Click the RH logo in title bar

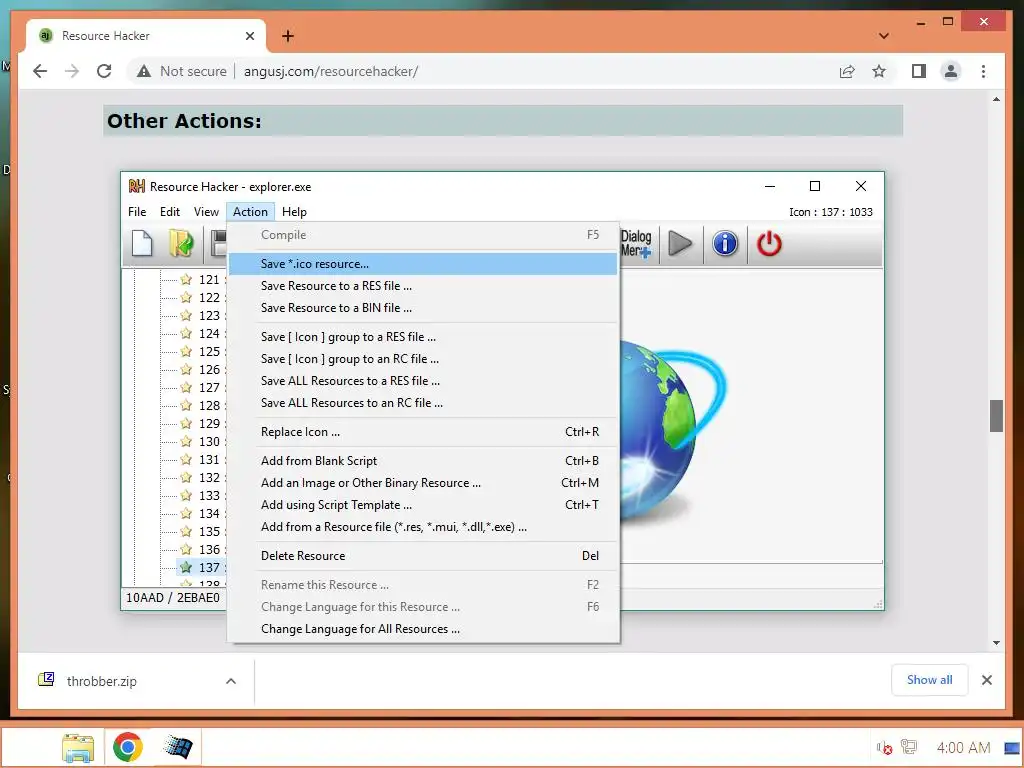(136, 187)
